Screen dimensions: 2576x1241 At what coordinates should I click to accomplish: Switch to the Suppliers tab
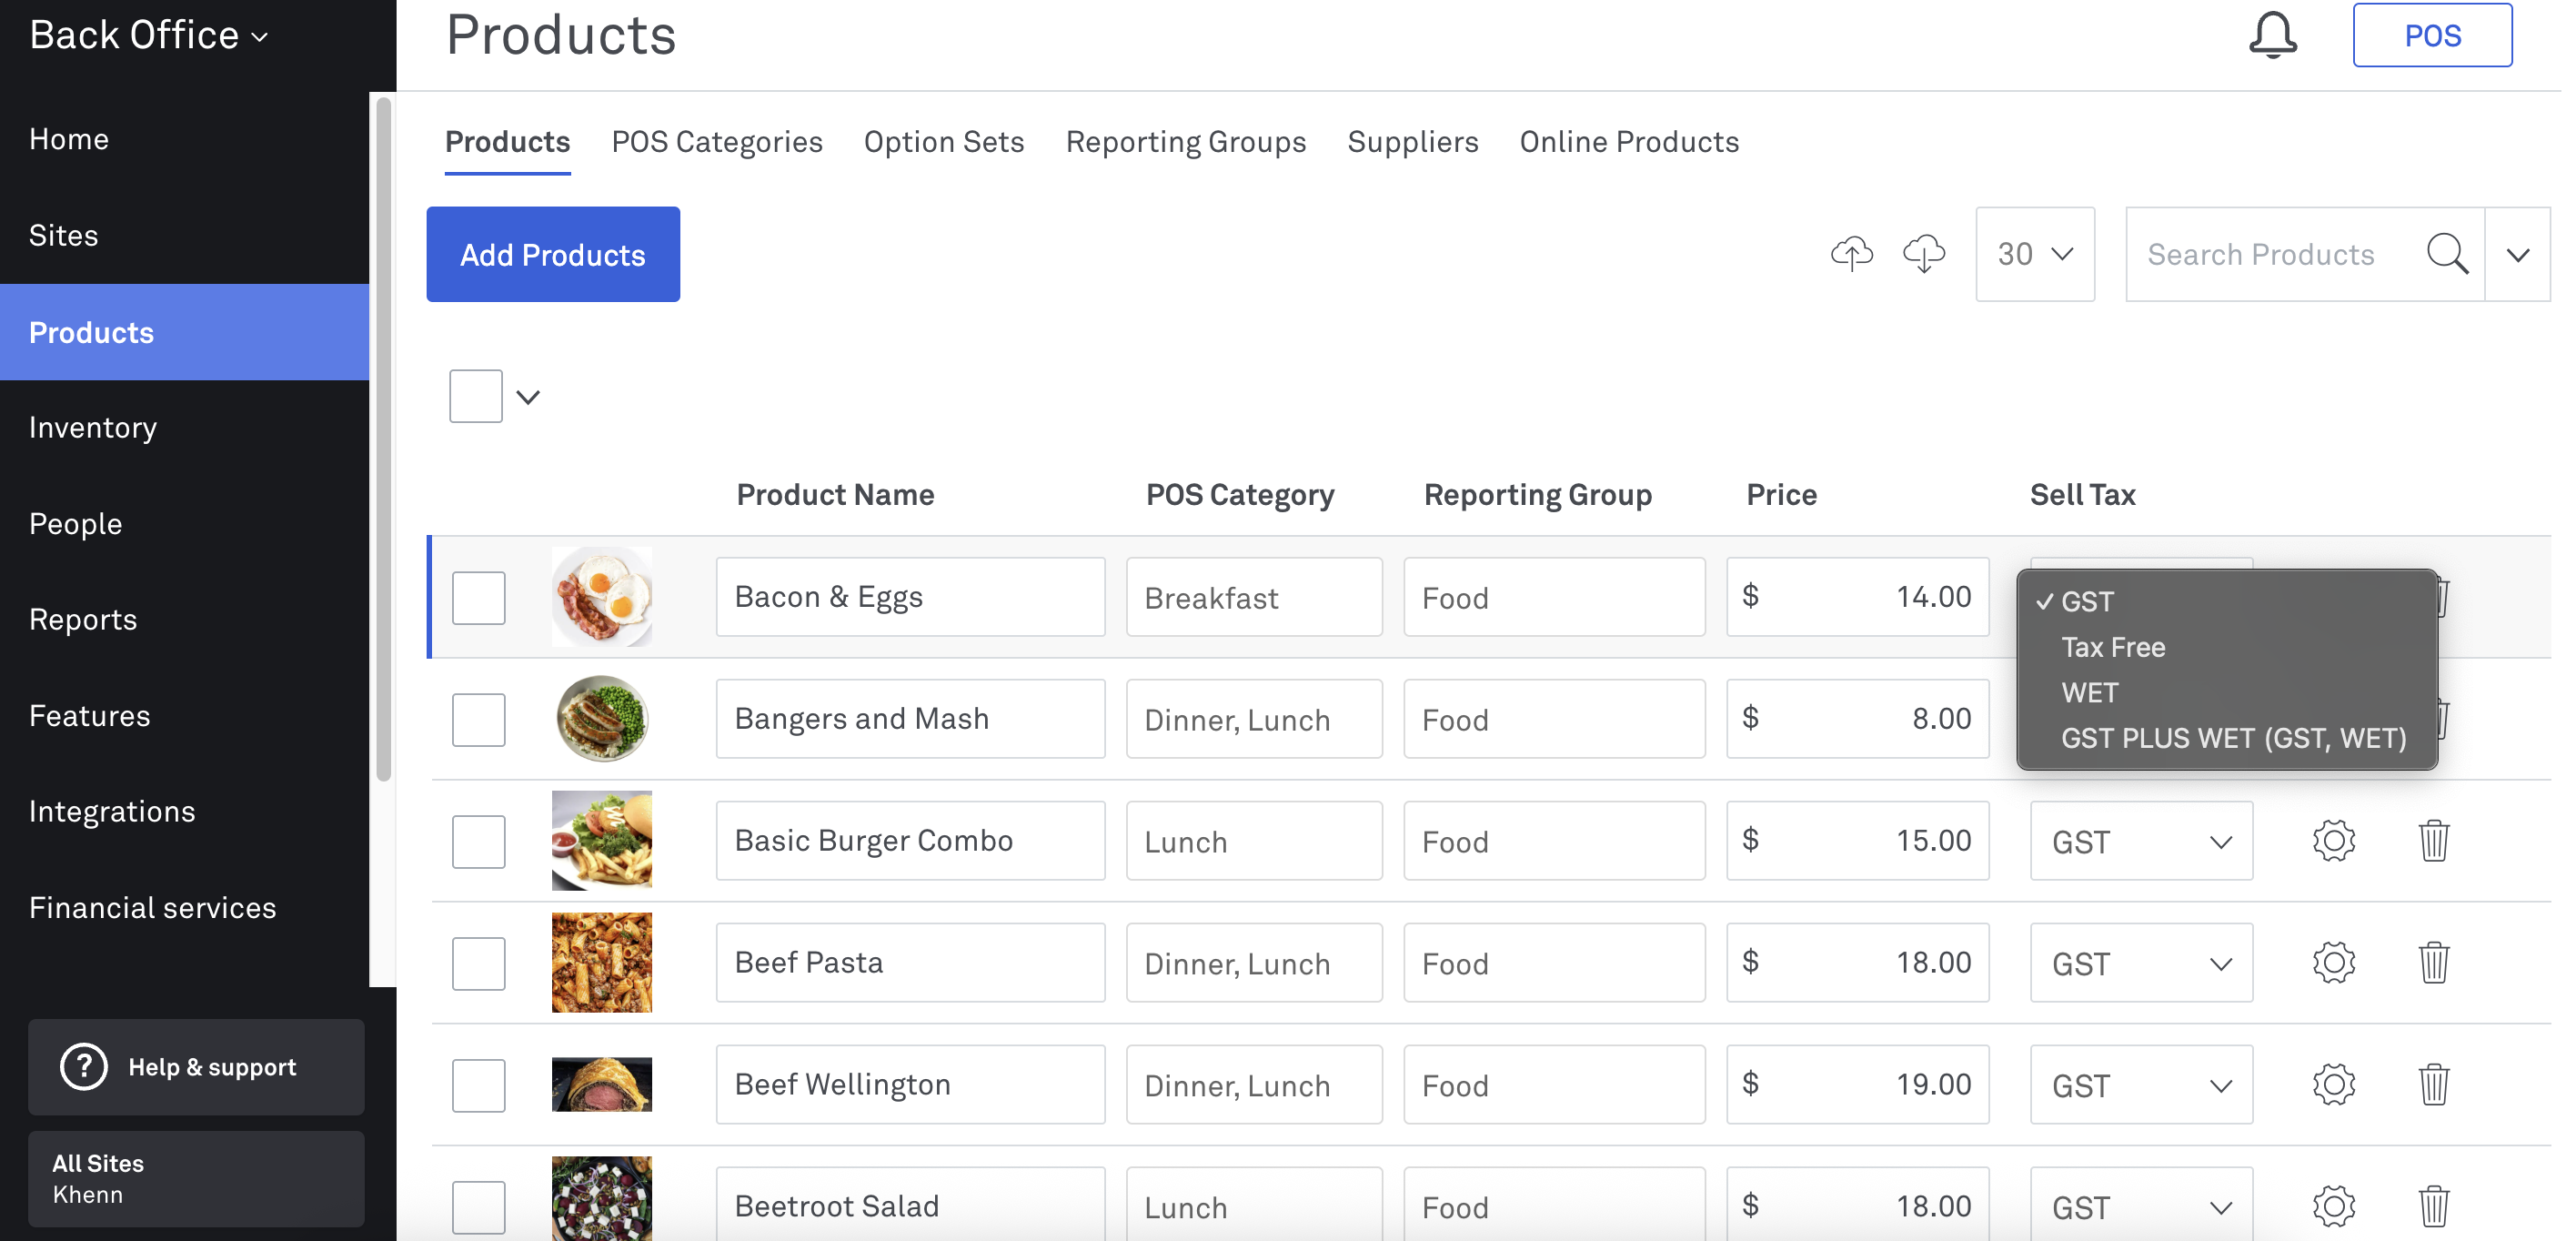click(x=1413, y=142)
